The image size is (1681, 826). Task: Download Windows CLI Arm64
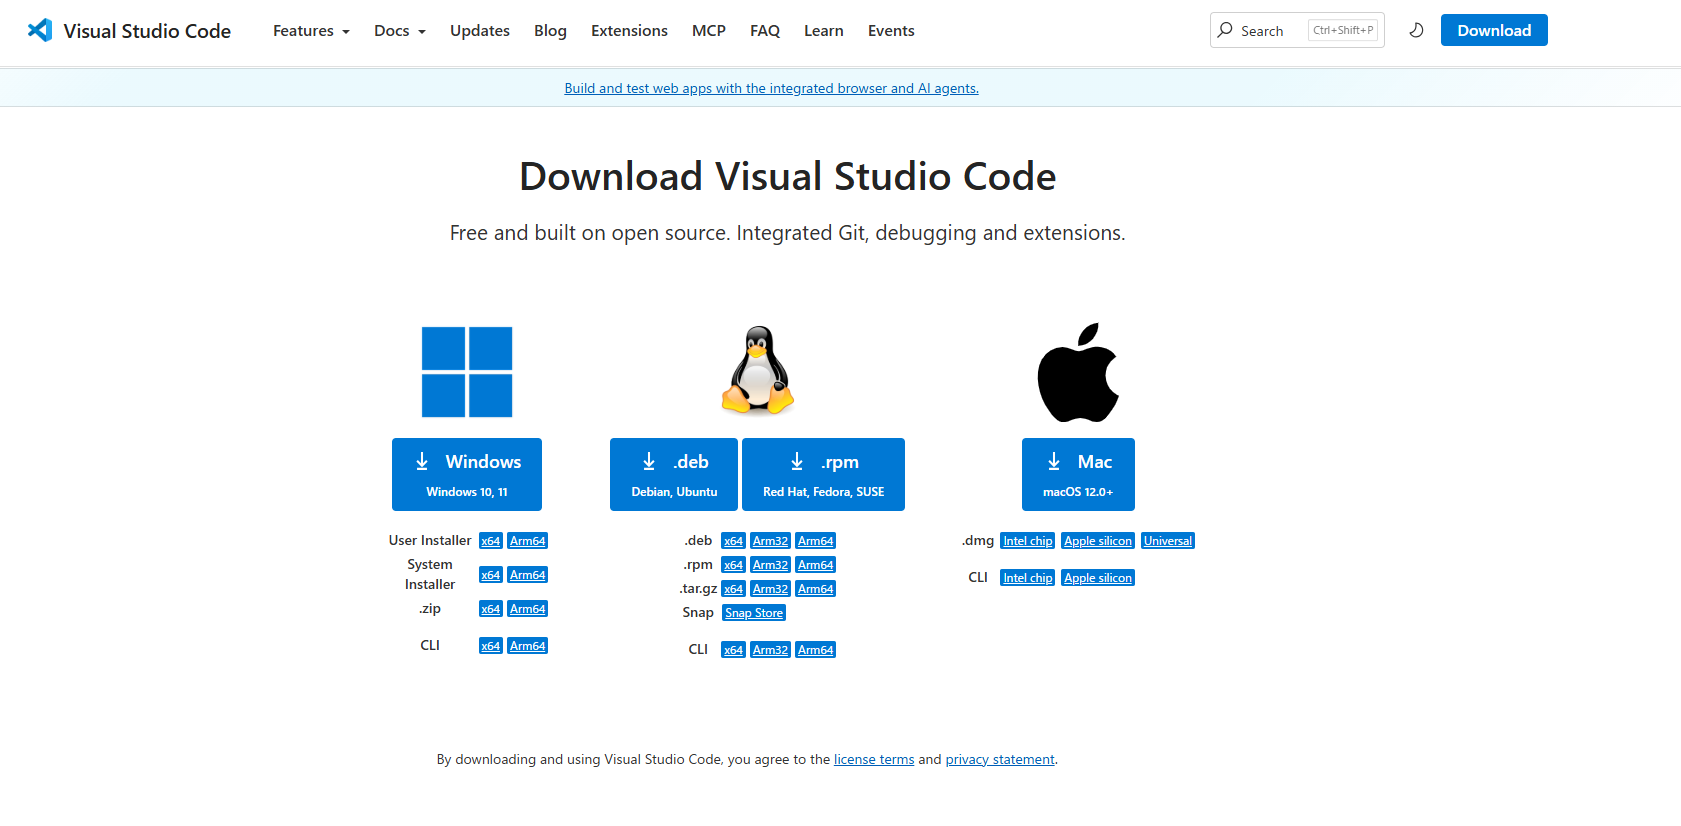point(527,646)
